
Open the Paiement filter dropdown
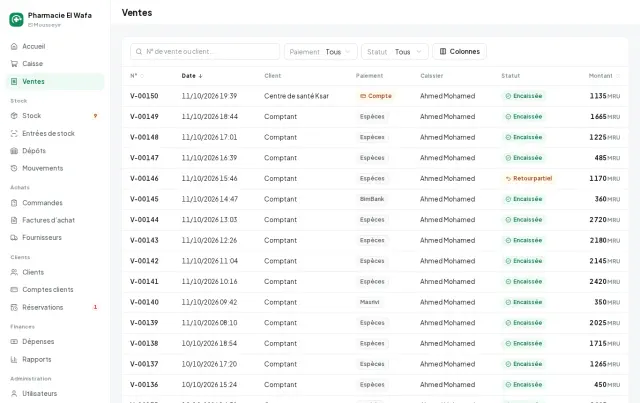pos(320,52)
